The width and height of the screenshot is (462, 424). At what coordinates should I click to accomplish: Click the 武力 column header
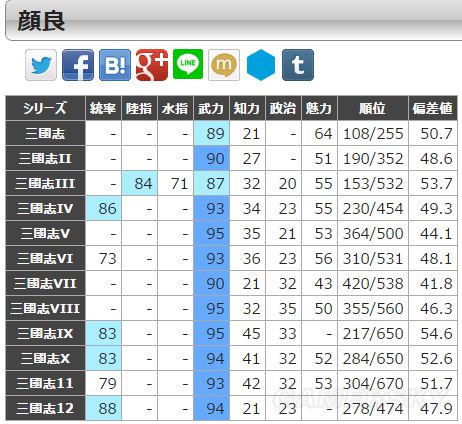(x=211, y=108)
